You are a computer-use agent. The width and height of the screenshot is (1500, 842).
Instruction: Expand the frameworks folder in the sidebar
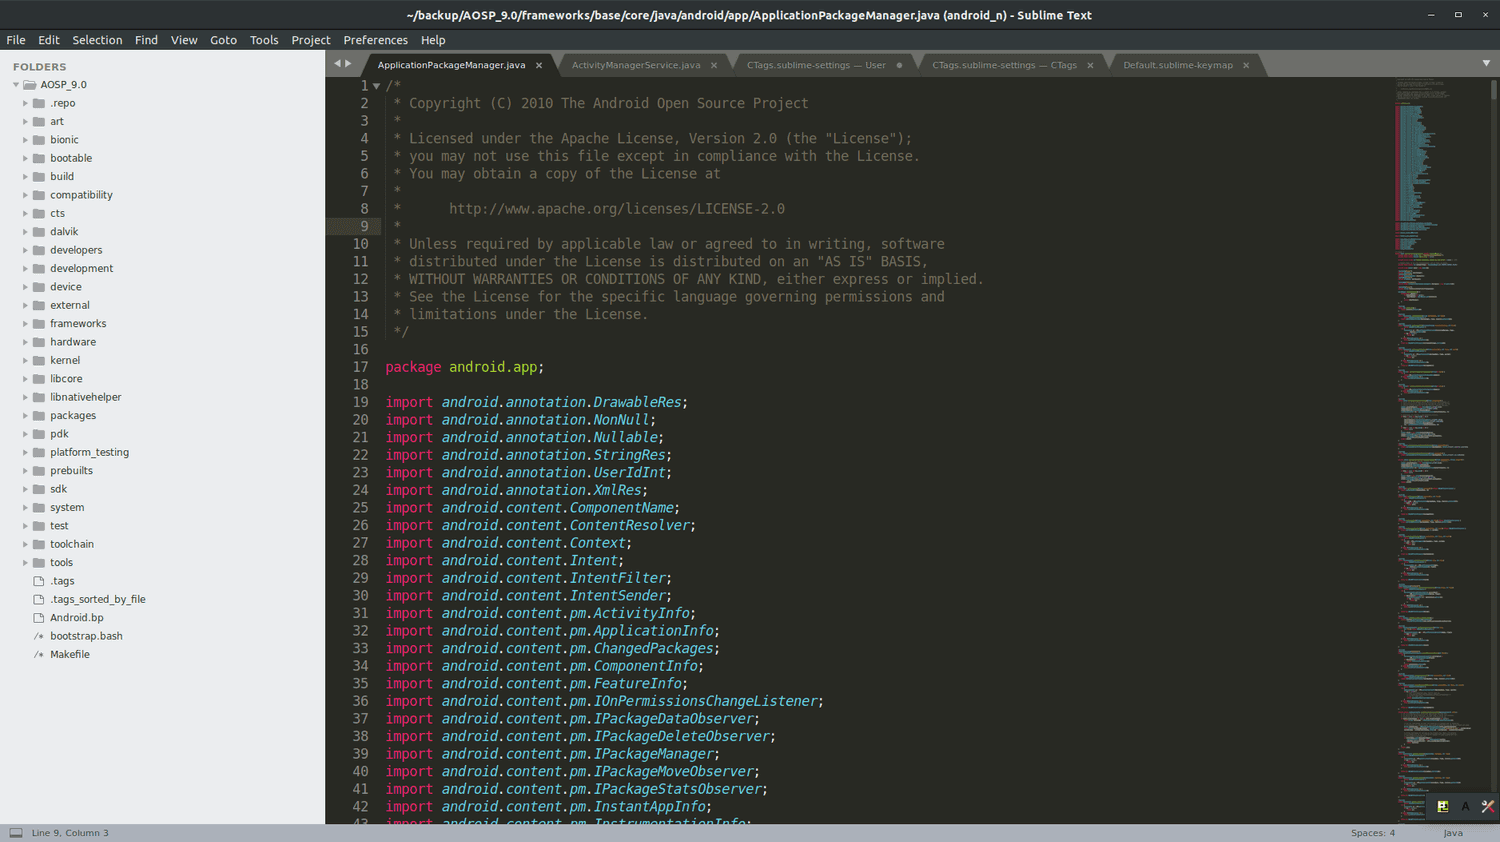(x=25, y=323)
